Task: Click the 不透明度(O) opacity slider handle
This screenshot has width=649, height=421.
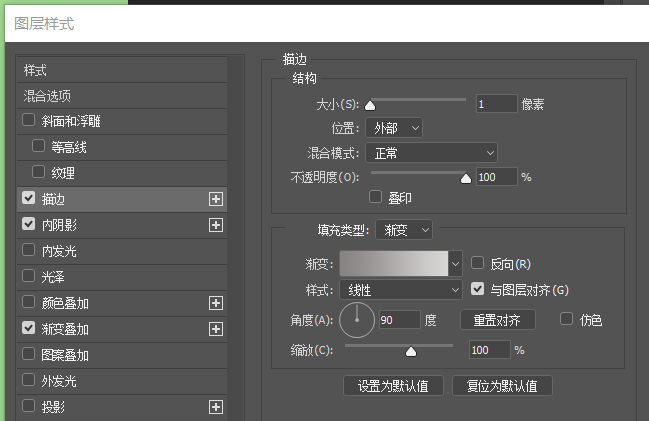Action: 466,178
